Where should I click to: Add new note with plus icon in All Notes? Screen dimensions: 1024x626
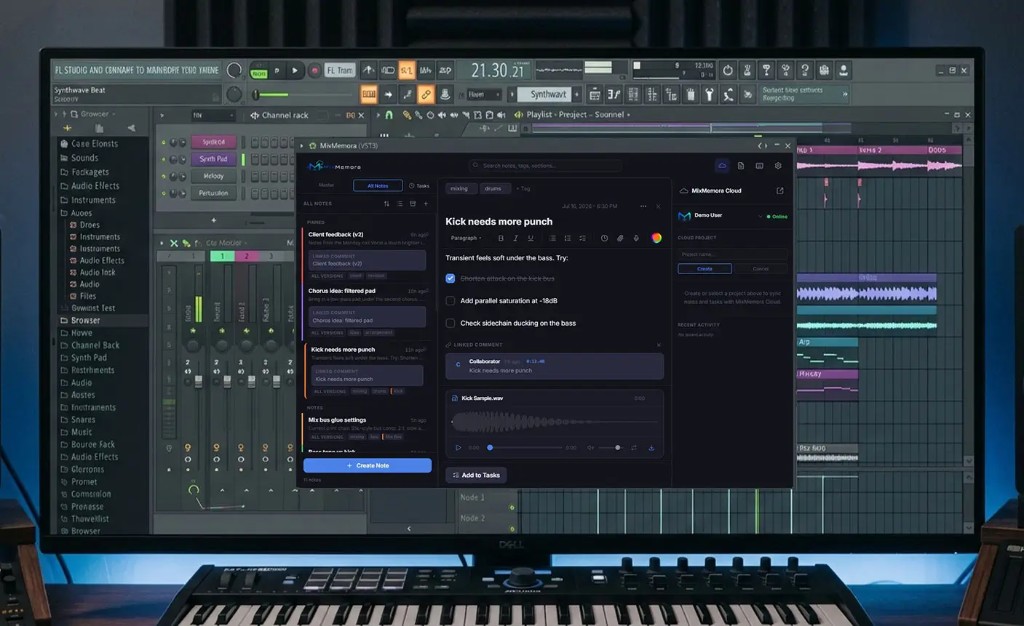click(x=426, y=204)
